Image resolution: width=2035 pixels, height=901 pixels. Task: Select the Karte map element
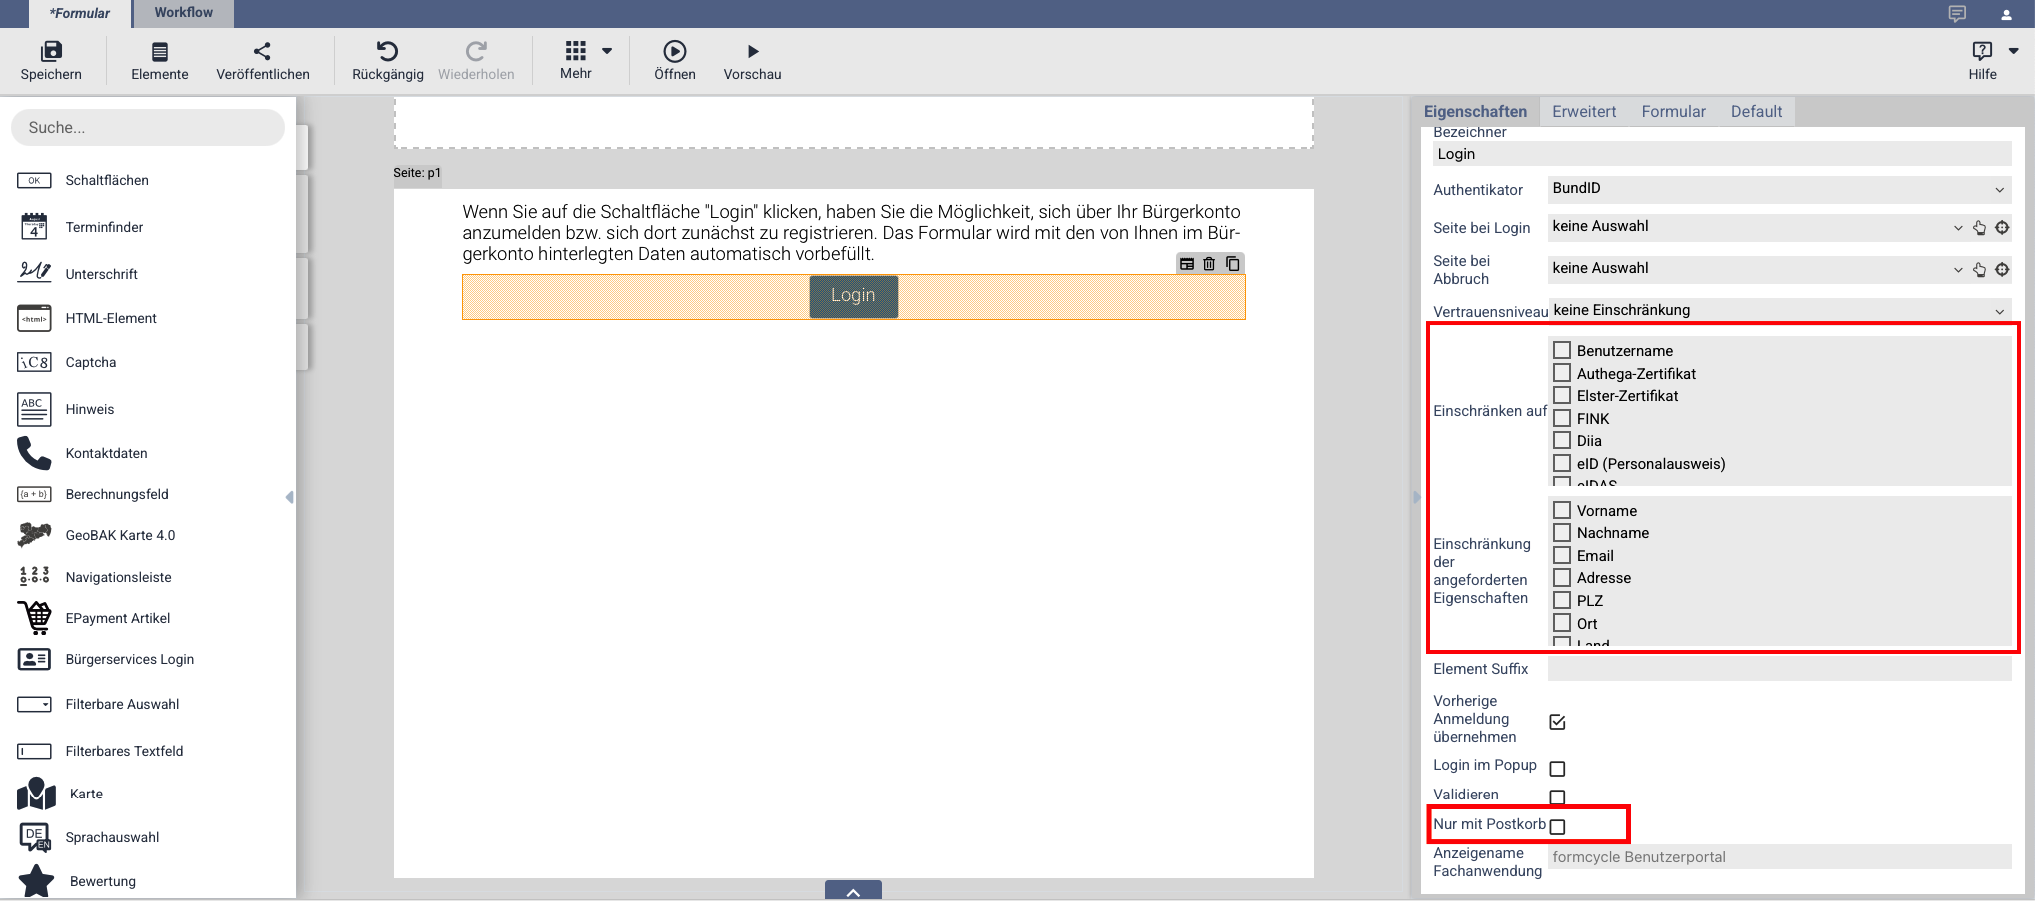click(x=86, y=794)
